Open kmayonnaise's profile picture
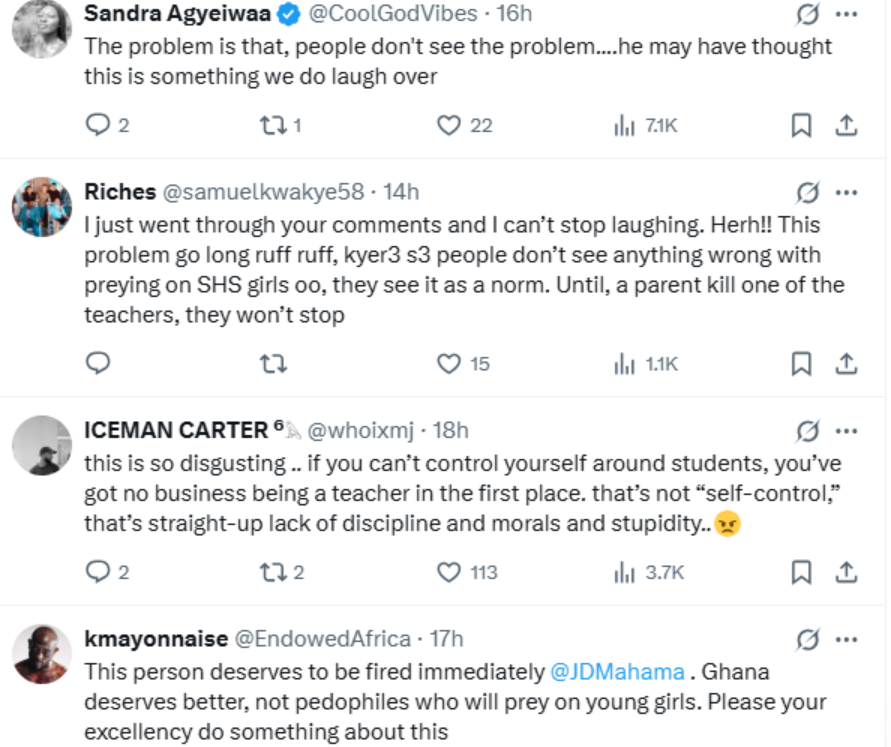This screenshot has height=747, width=891. pyautogui.click(x=42, y=655)
